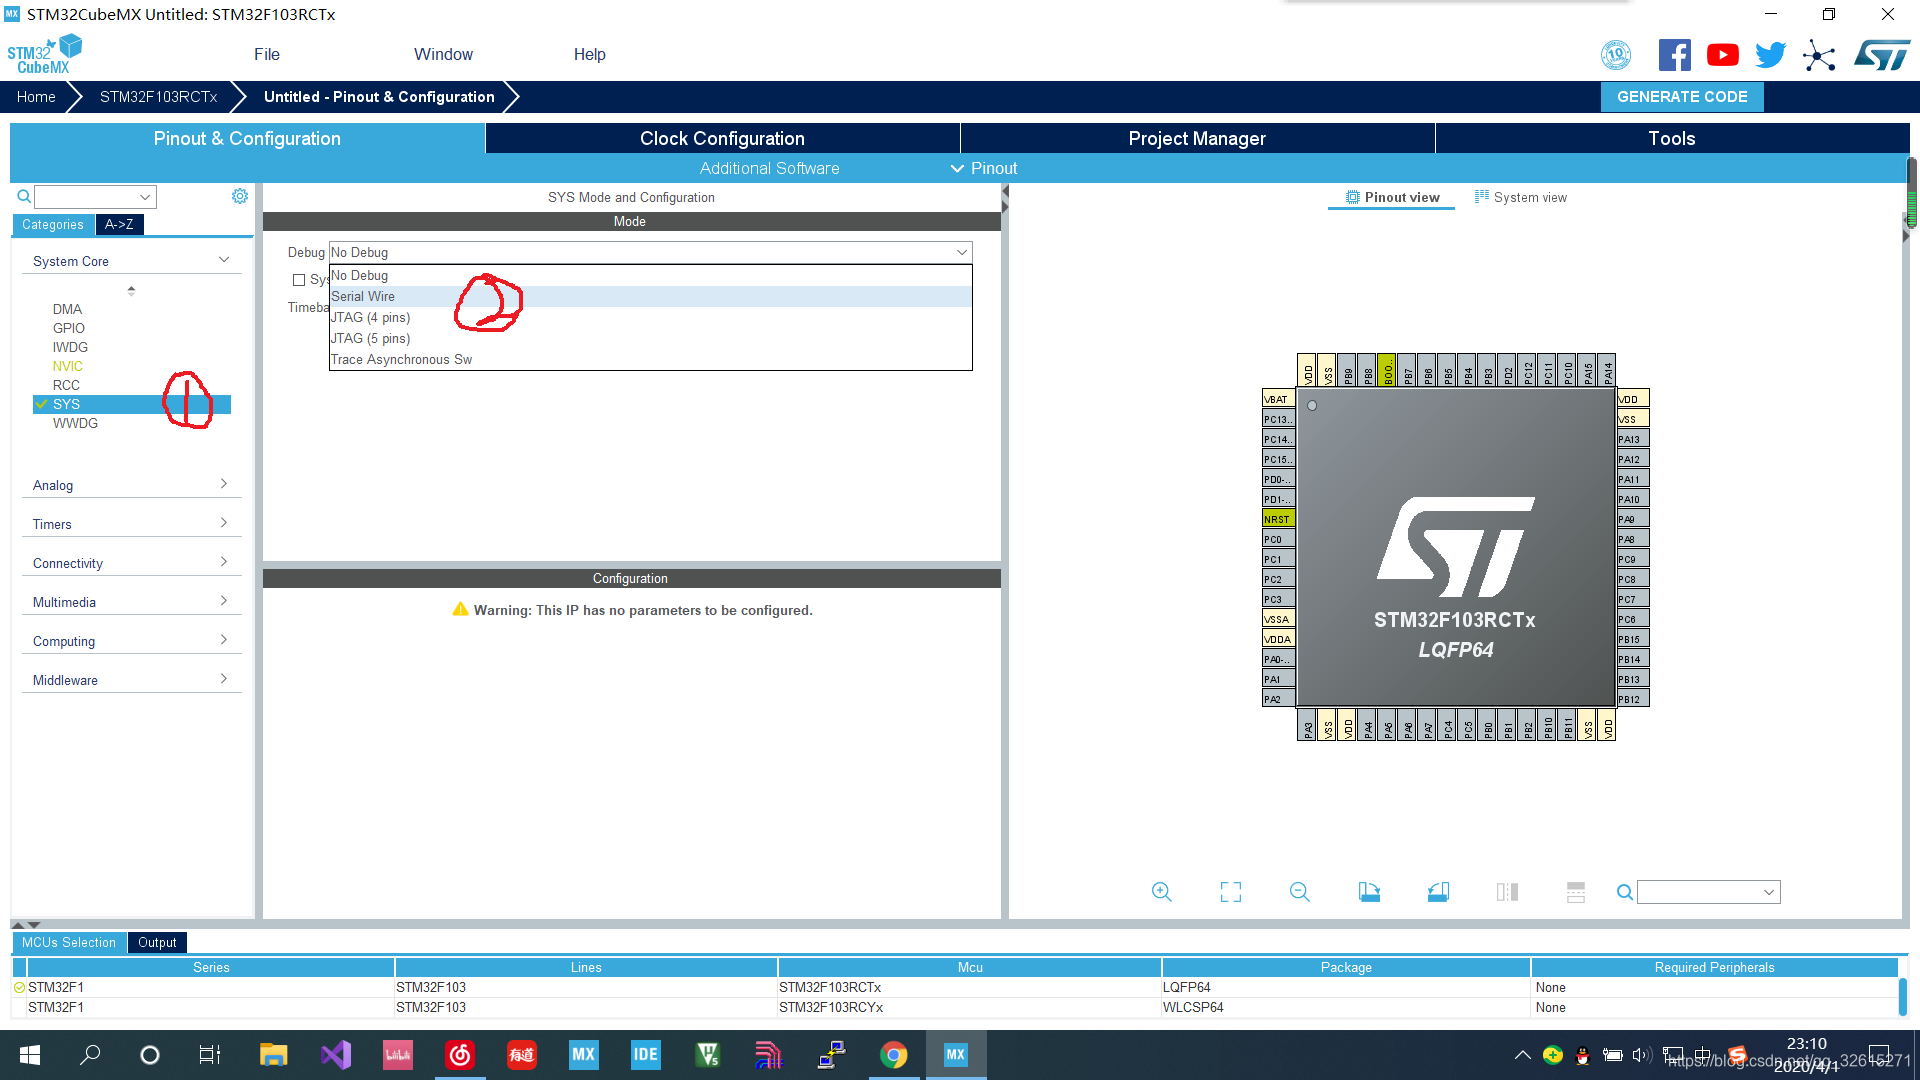Switch to the A->Z tab
The width and height of the screenshot is (1920, 1080).
(x=119, y=224)
